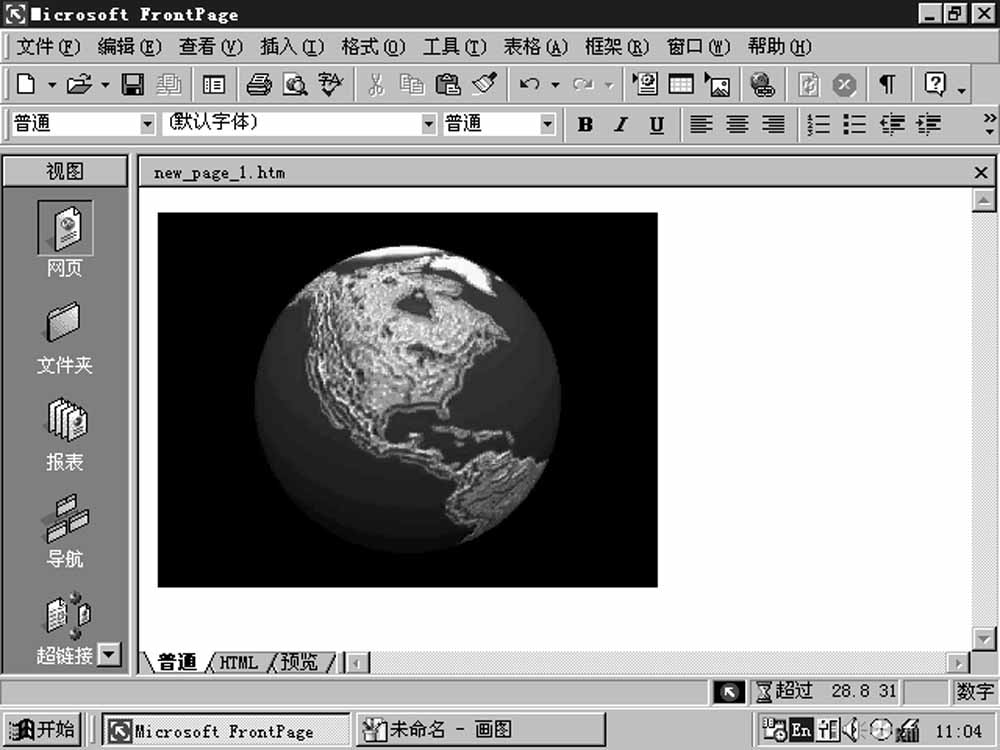
Task: Click the Refresh toolbar icon
Action: coord(809,84)
